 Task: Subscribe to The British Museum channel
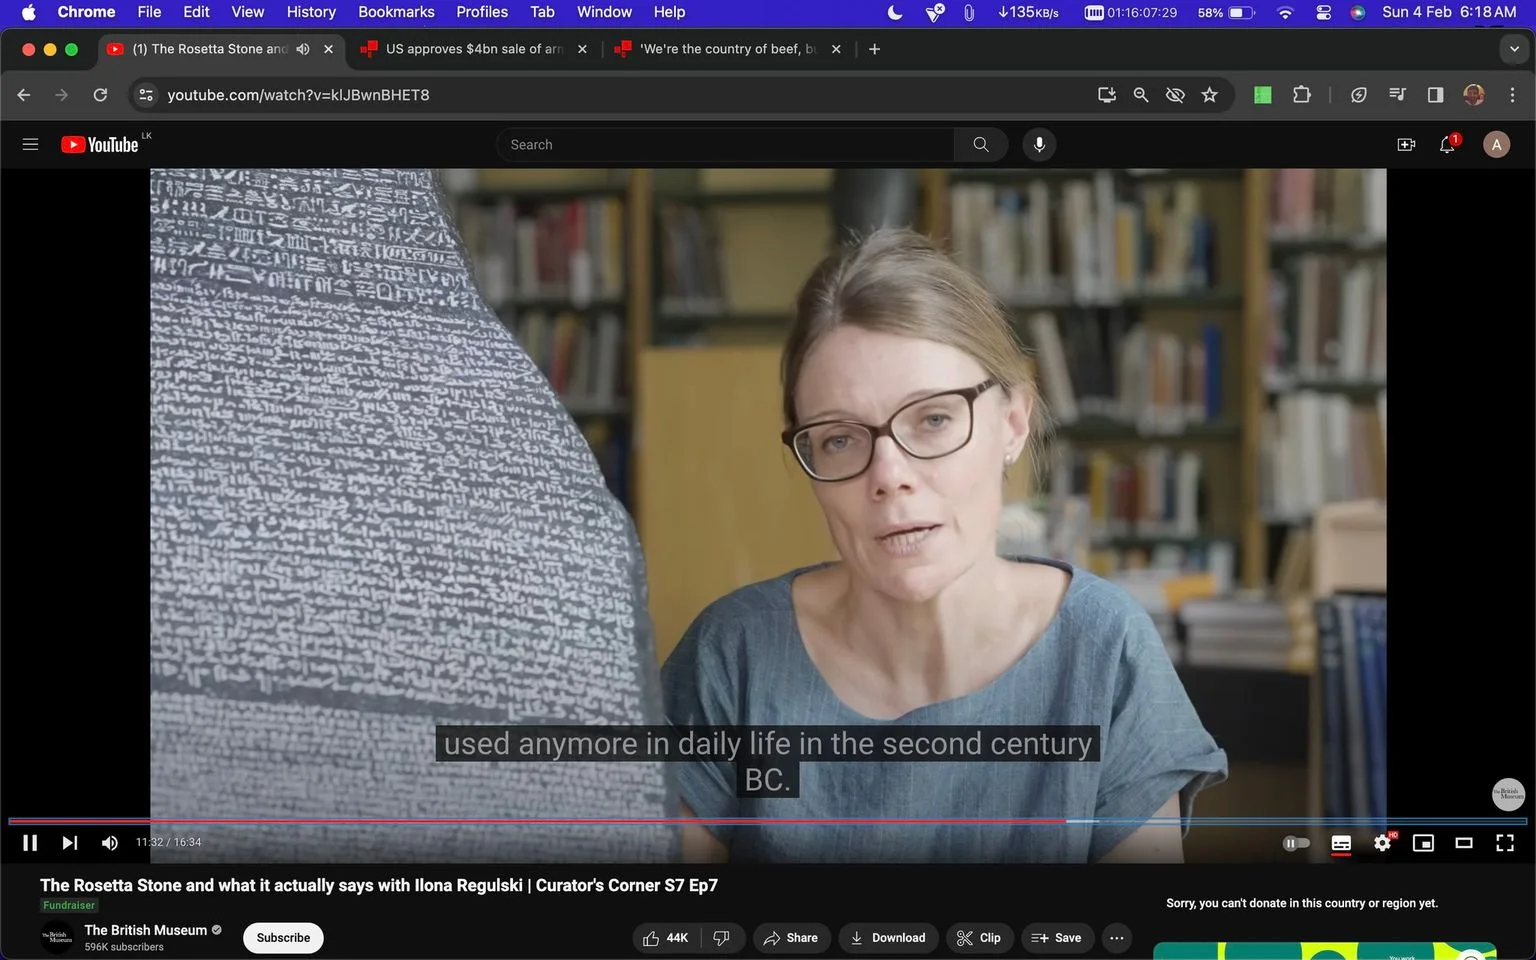pyautogui.click(x=283, y=938)
